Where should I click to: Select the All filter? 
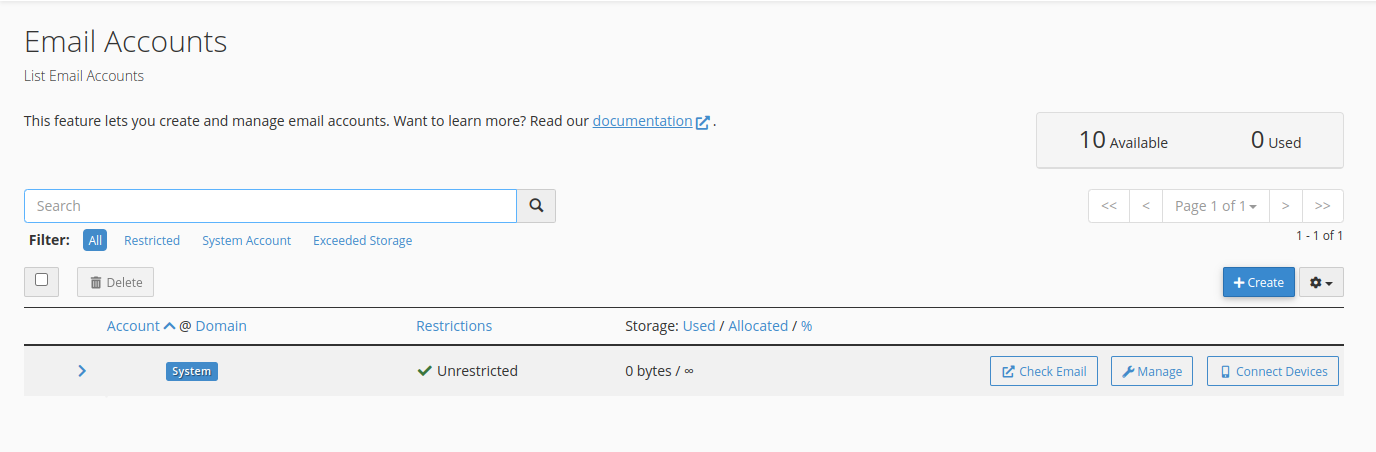[96, 241]
